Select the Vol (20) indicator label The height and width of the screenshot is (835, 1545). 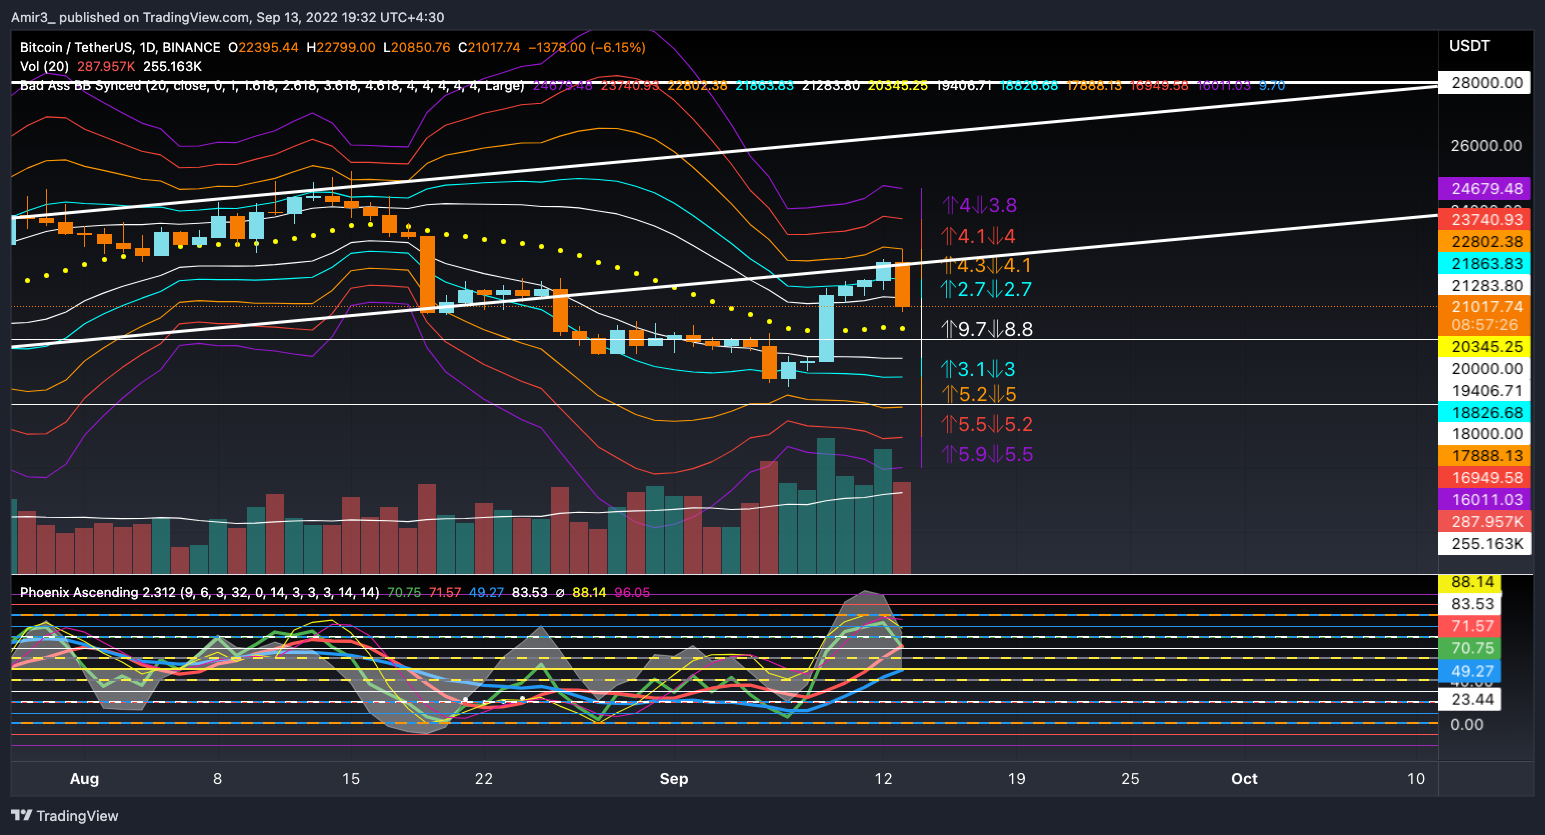[x=44, y=66]
